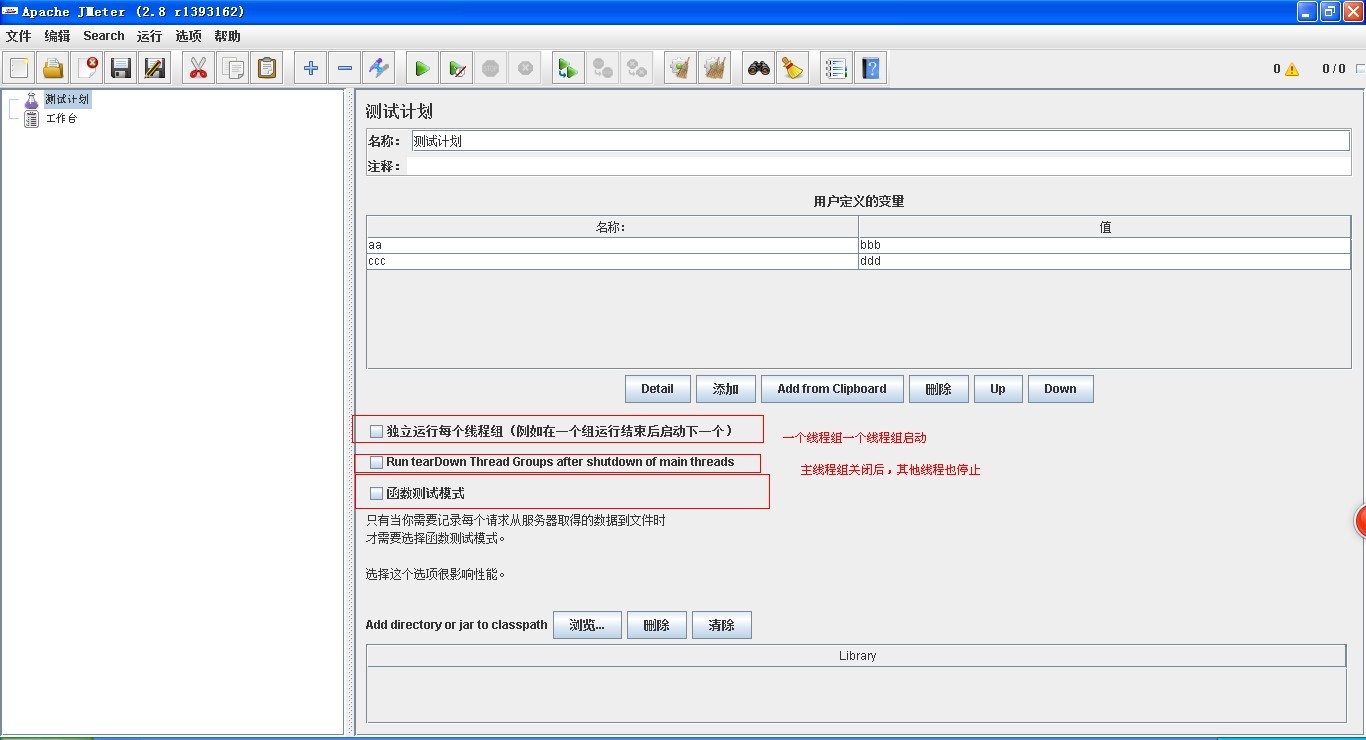Click the 0 / 0 thread counter

click(x=1334, y=69)
